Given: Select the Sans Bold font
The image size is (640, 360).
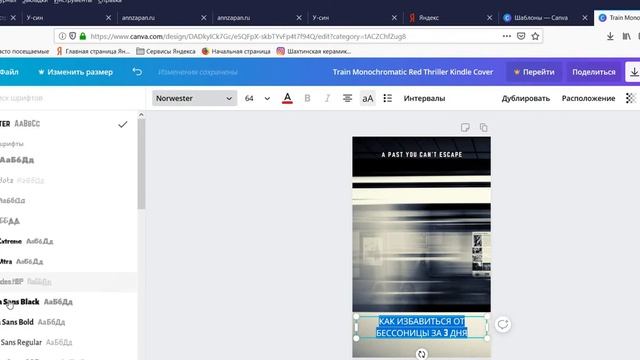Looking at the screenshot, I should click(33, 322).
